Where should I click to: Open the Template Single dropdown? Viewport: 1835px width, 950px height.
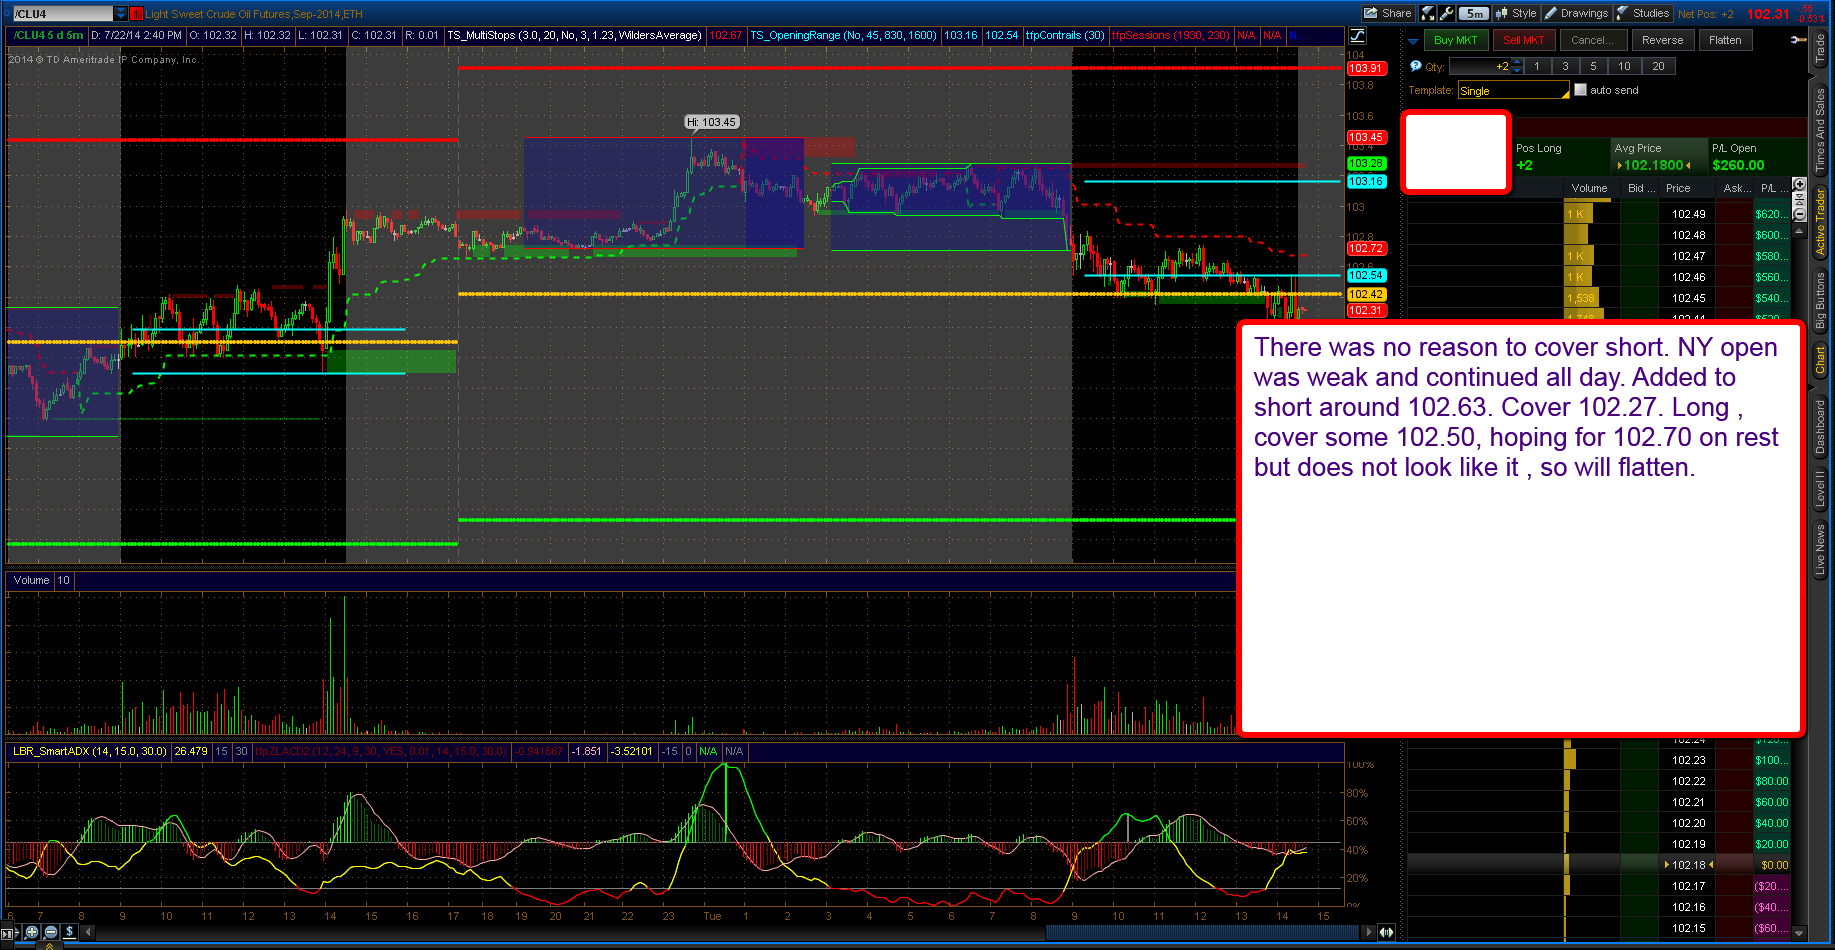coord(1513,90)
